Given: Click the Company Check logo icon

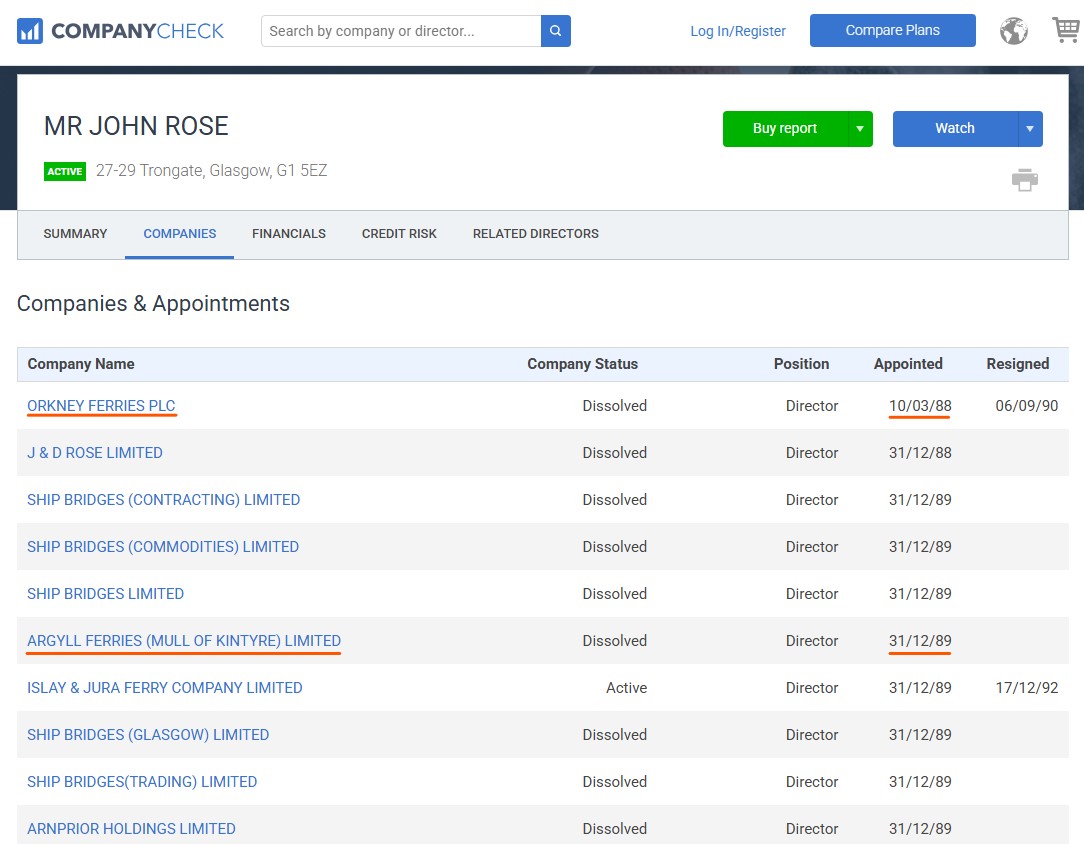Looking at the screenshot, I should pyautogui.click(x=30, y=31).
